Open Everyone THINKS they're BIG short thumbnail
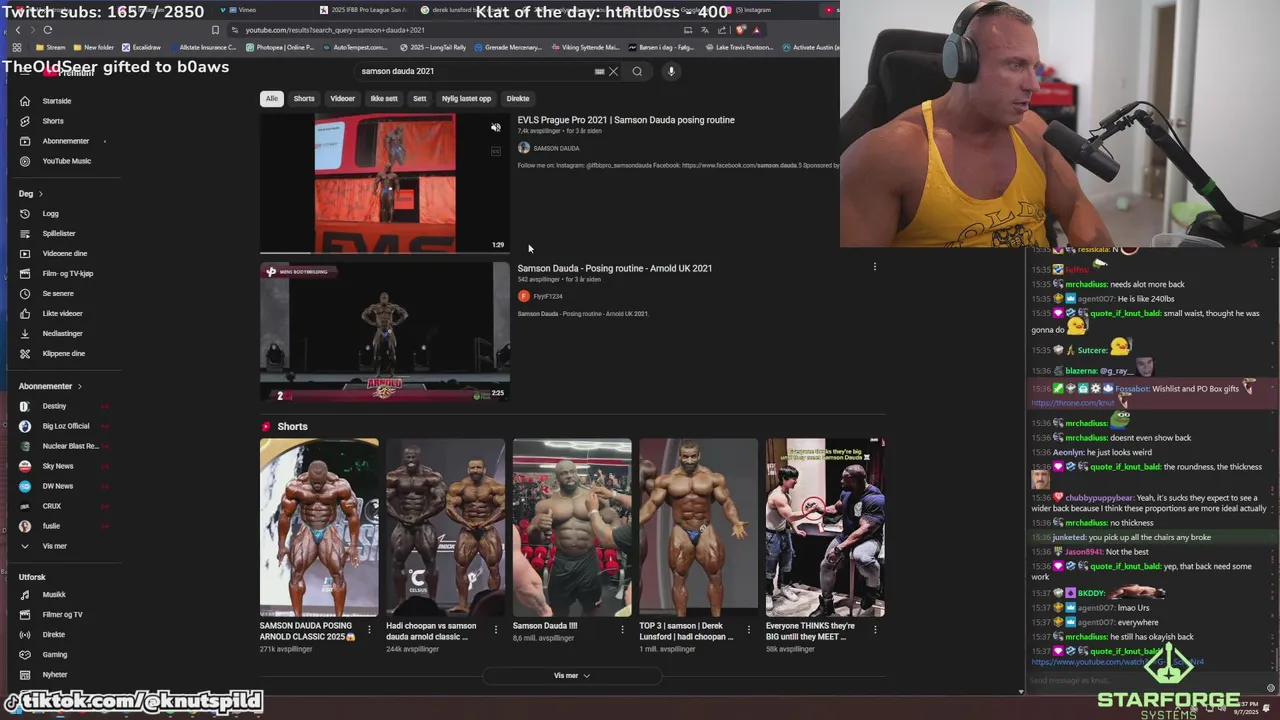The image size is (1280, 720). point(825,527)
